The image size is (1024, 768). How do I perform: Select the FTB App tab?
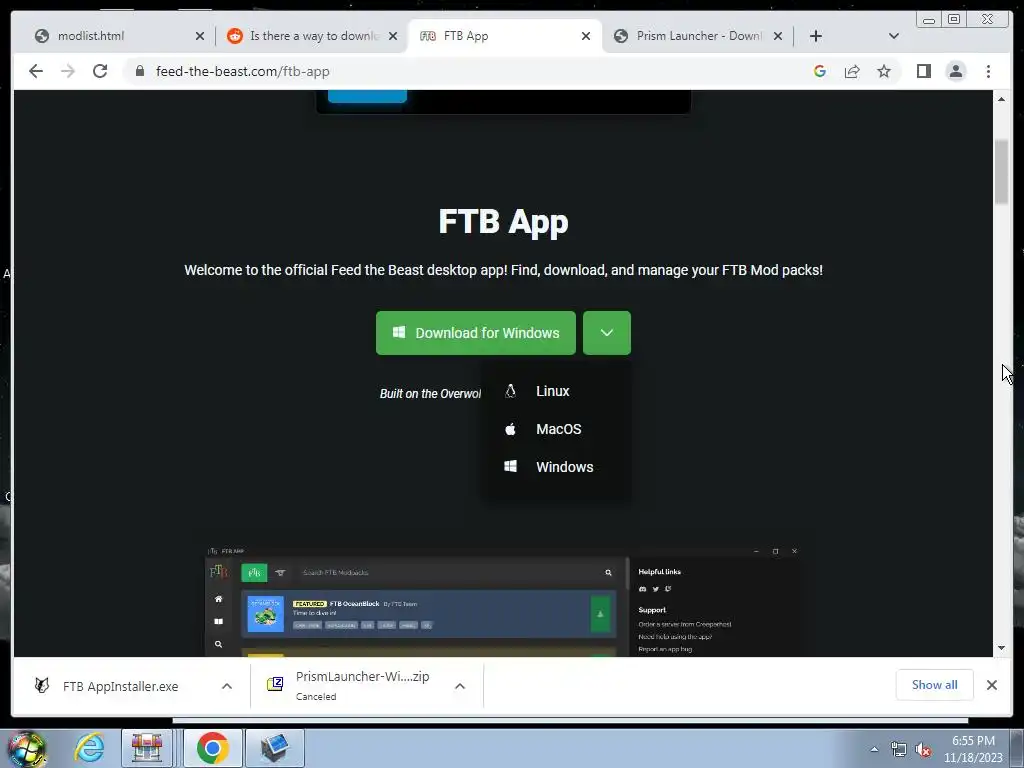pyautogui.click(x=503, y=36)
